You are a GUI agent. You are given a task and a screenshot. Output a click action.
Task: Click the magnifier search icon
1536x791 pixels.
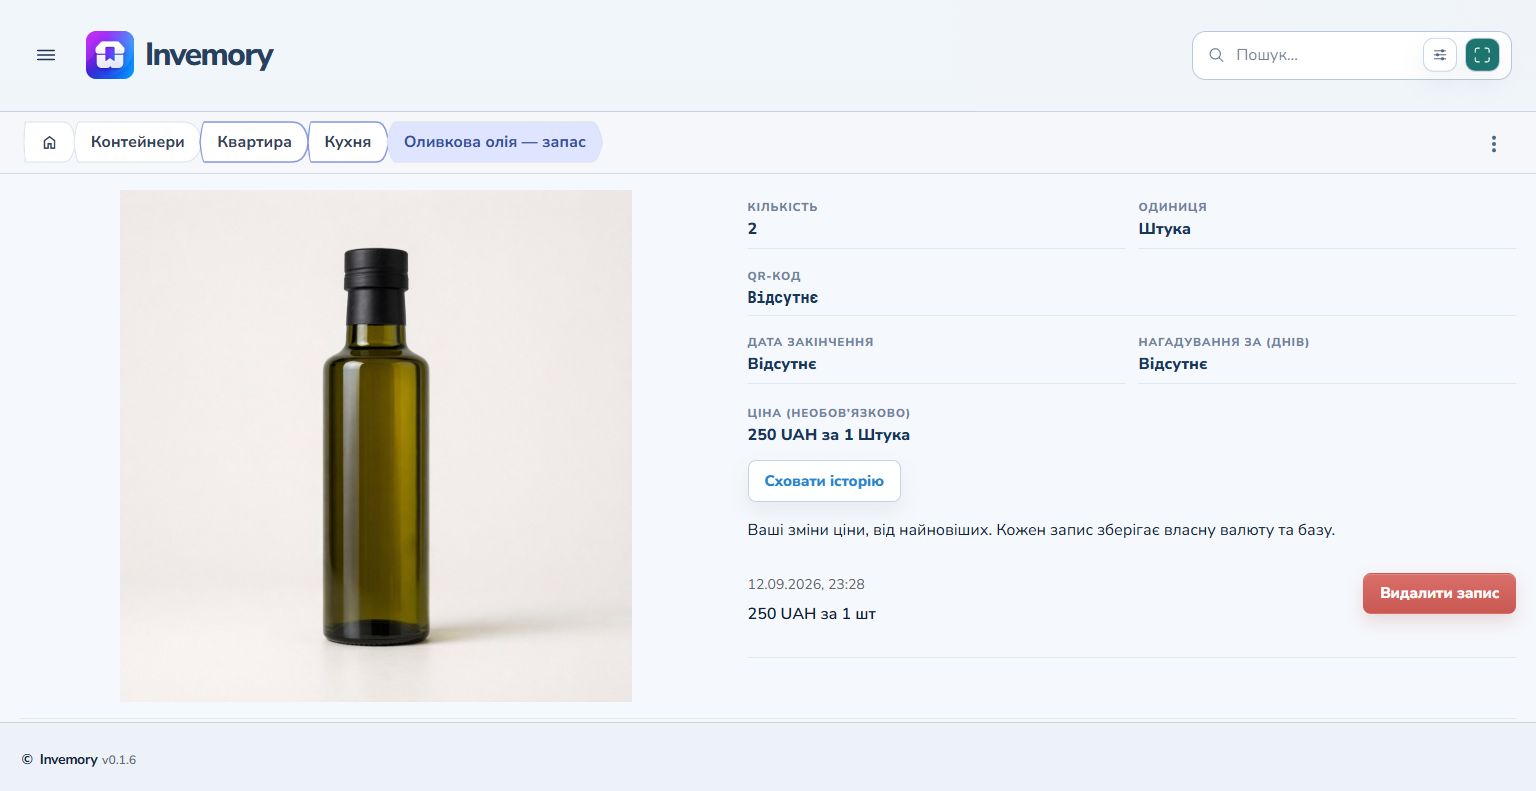coord(1216,55)
